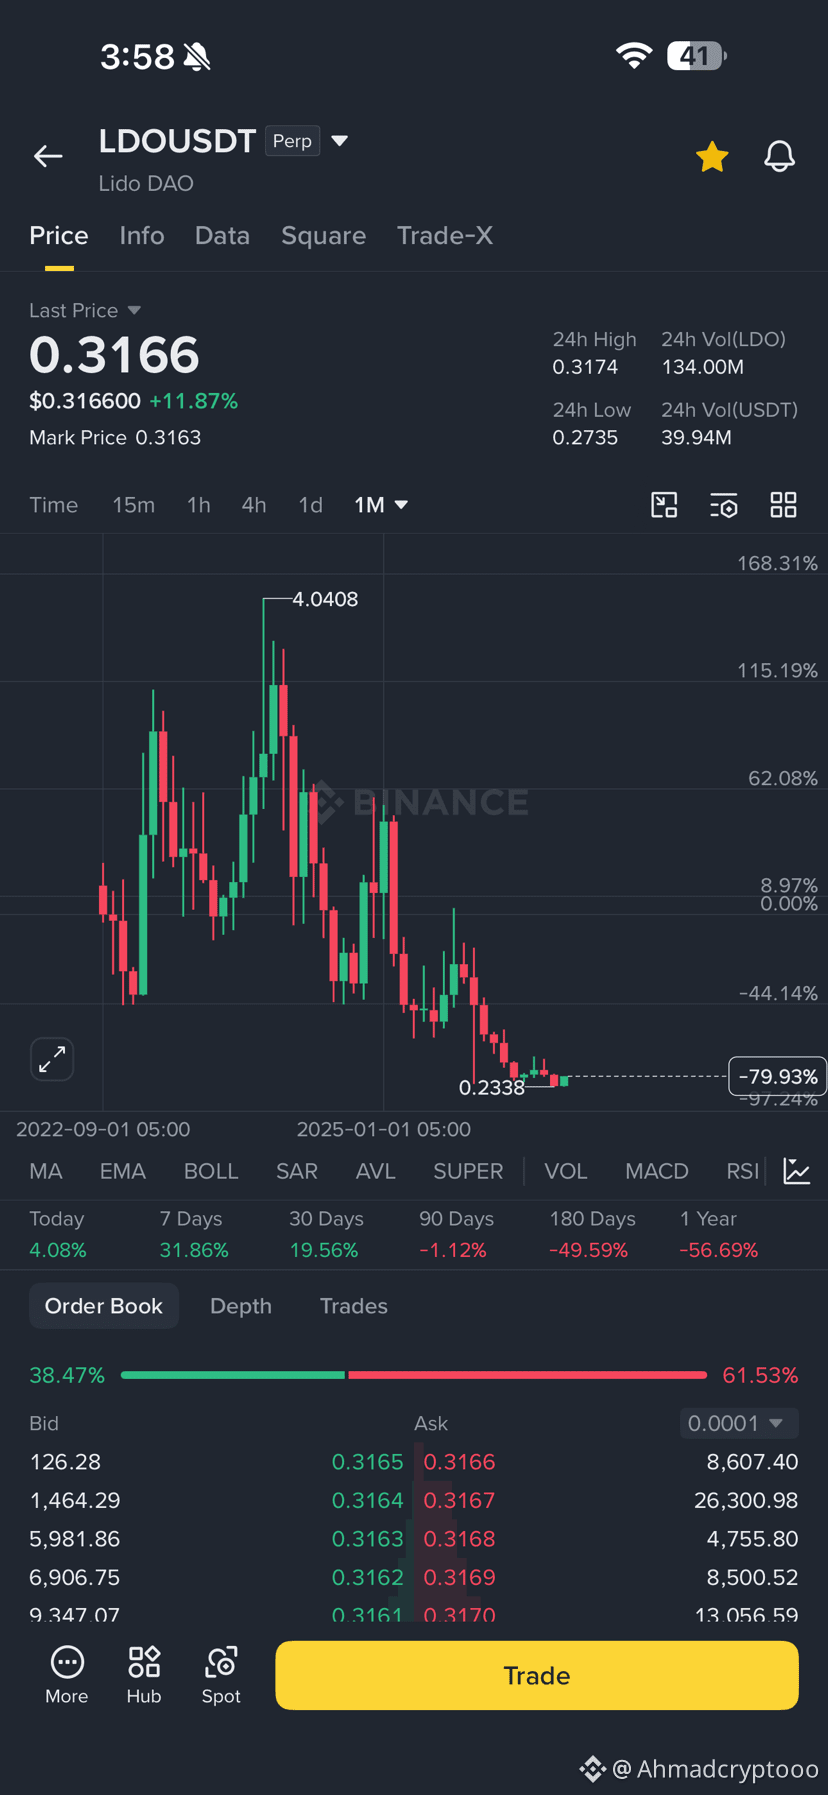
Task: Enable the MACD sub-indicator
Action: (x=657, y=1171)
